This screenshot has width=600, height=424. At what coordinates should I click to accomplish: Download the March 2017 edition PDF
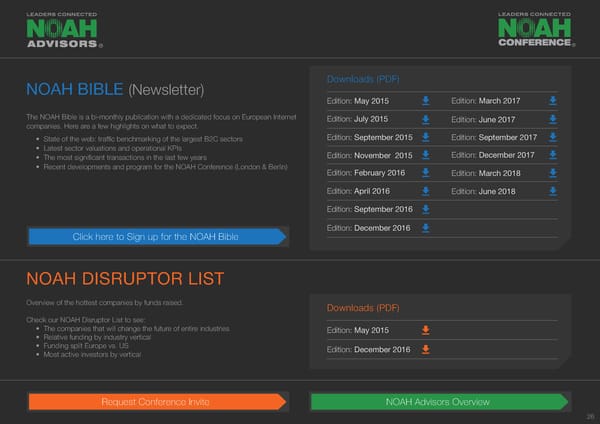pos(553,101)
